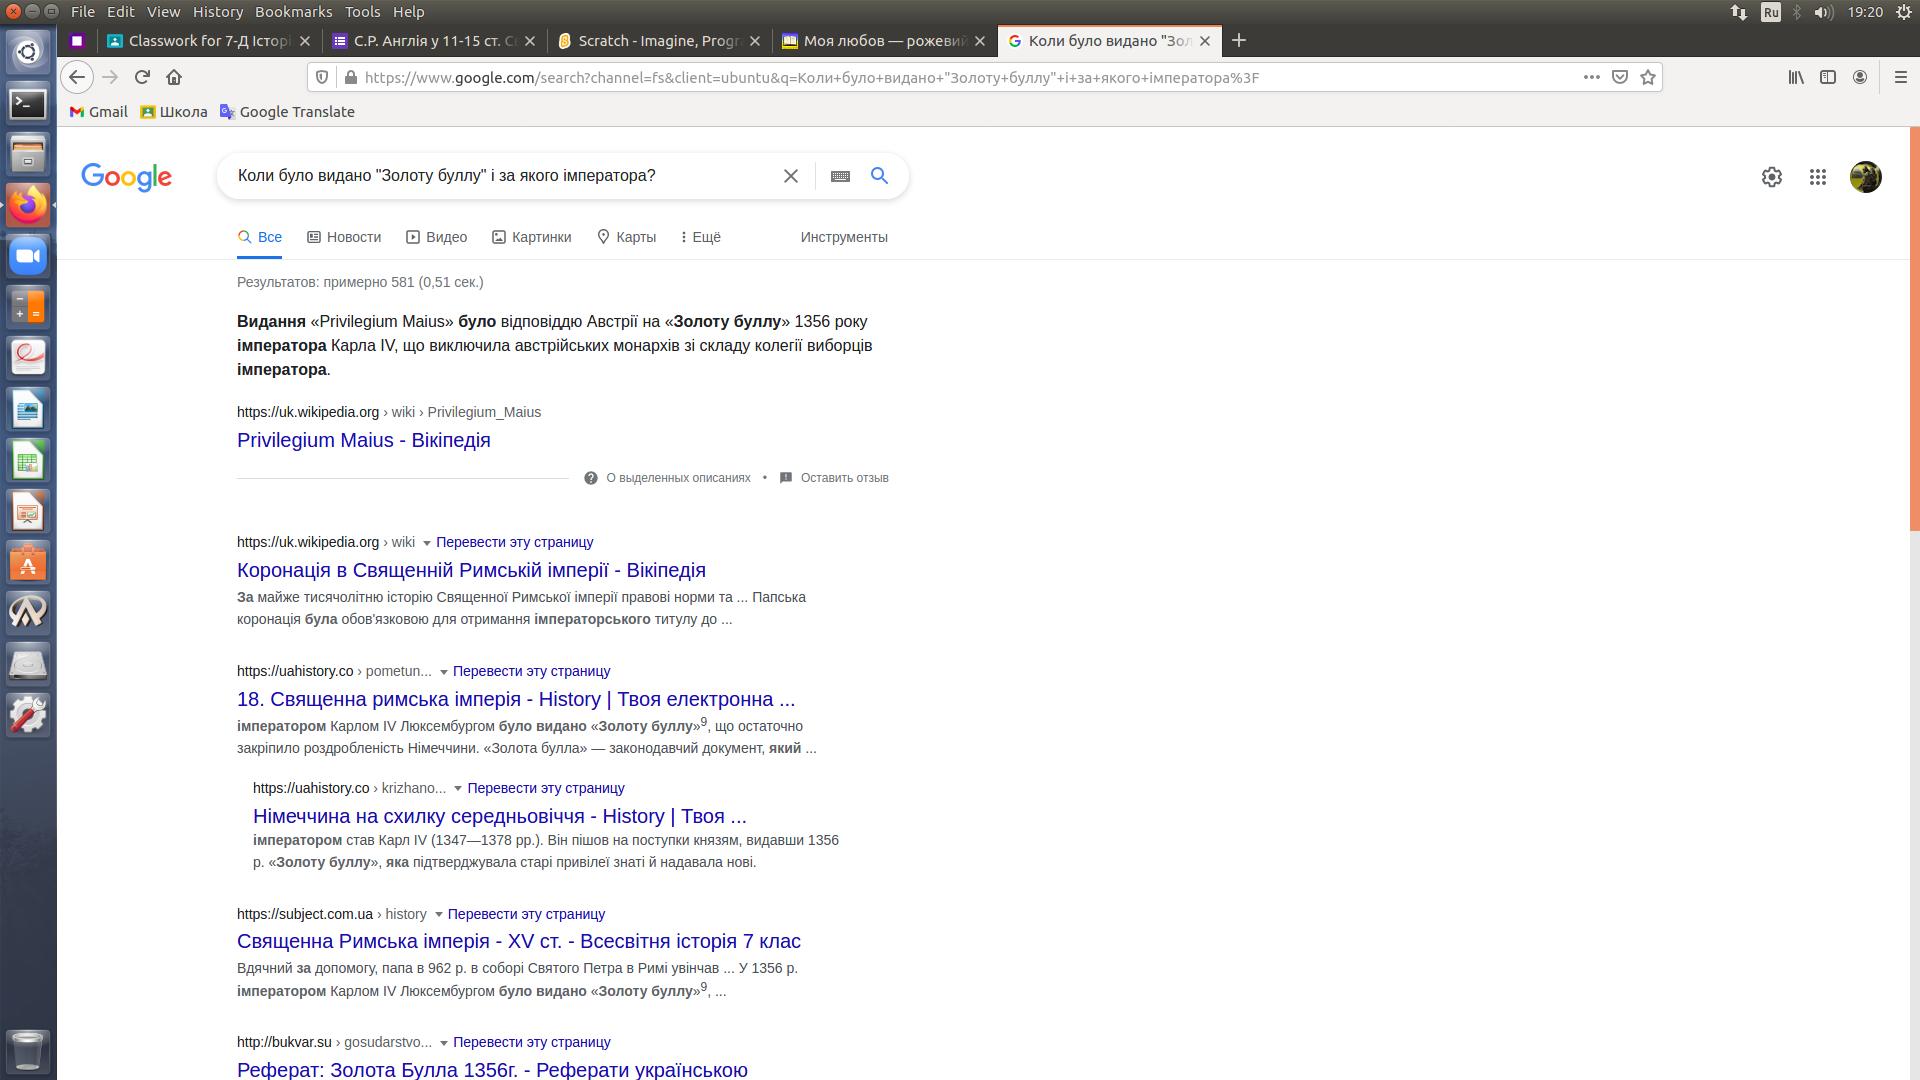Image resolution: width=1920 pixels, height=1080 pixels.
Task: Click the Firefox reload page icon
Action: click(x=142, y=77)
